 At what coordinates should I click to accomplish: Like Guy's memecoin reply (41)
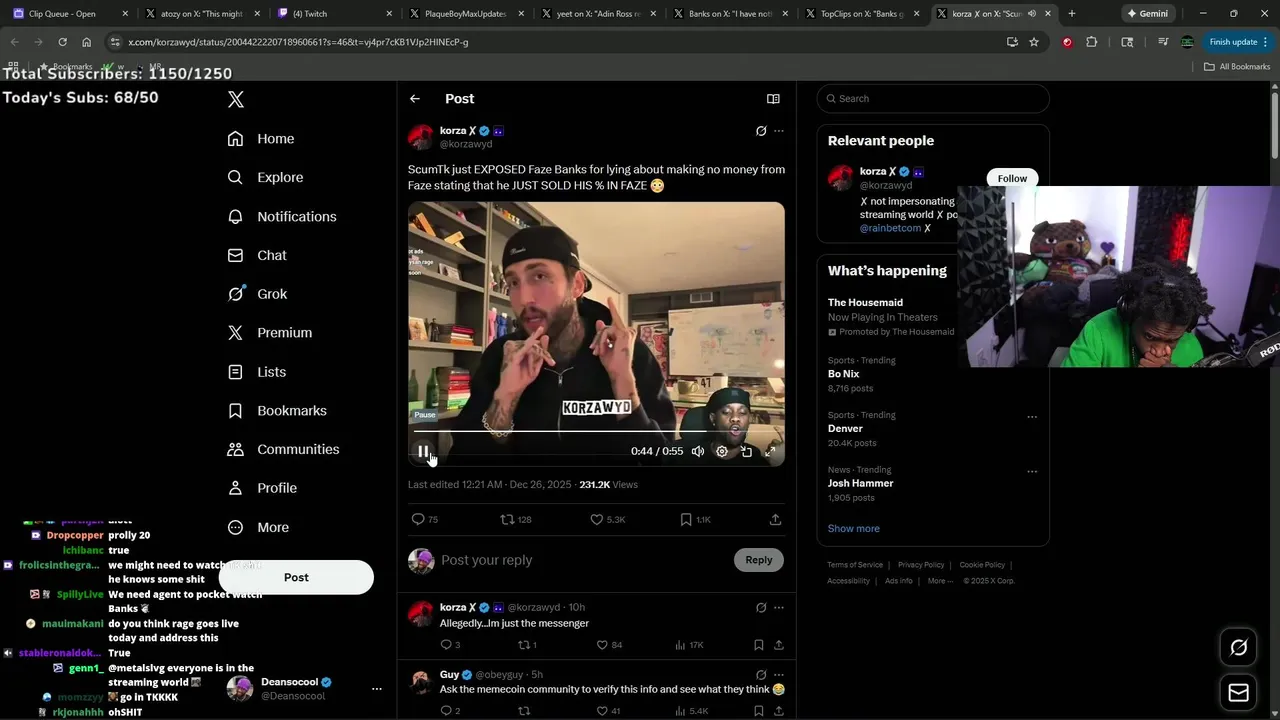click(611, 711)
